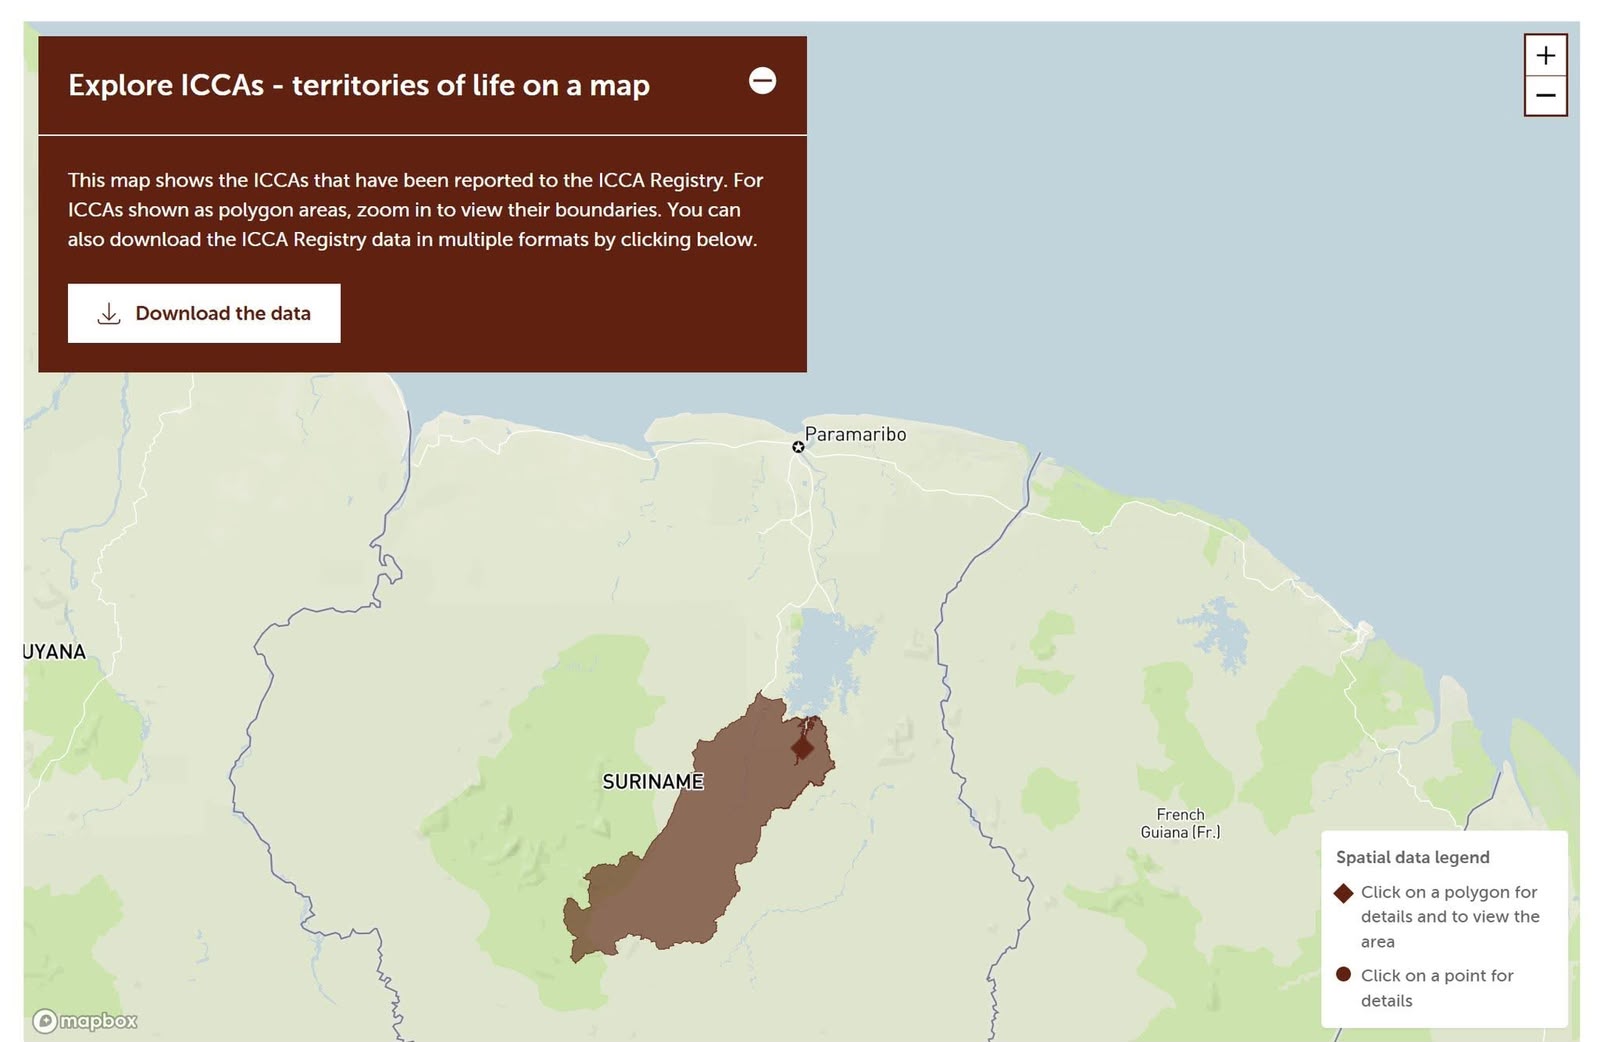Viewport: 1600px width, 1042px height.
Task: Click the point circle legend symbol
Action: 1343,974
